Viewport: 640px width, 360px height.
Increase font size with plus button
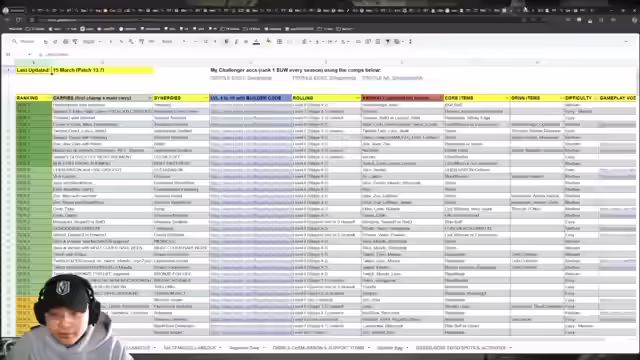tap(215, 42)
